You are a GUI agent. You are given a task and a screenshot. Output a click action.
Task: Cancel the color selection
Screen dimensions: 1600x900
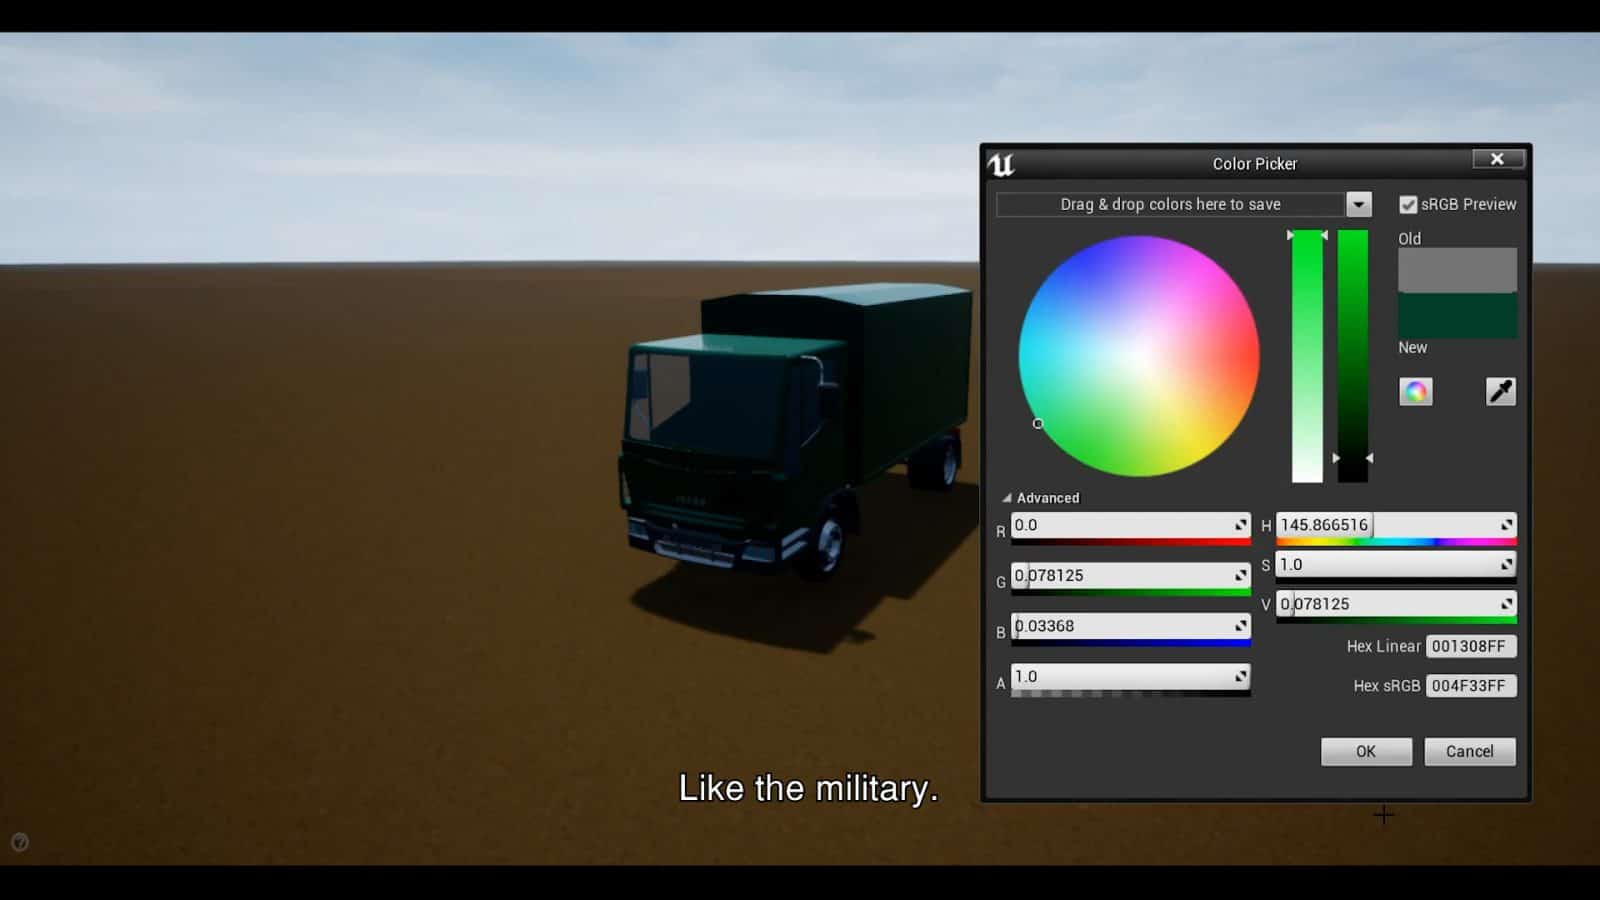click(1469, 751)
